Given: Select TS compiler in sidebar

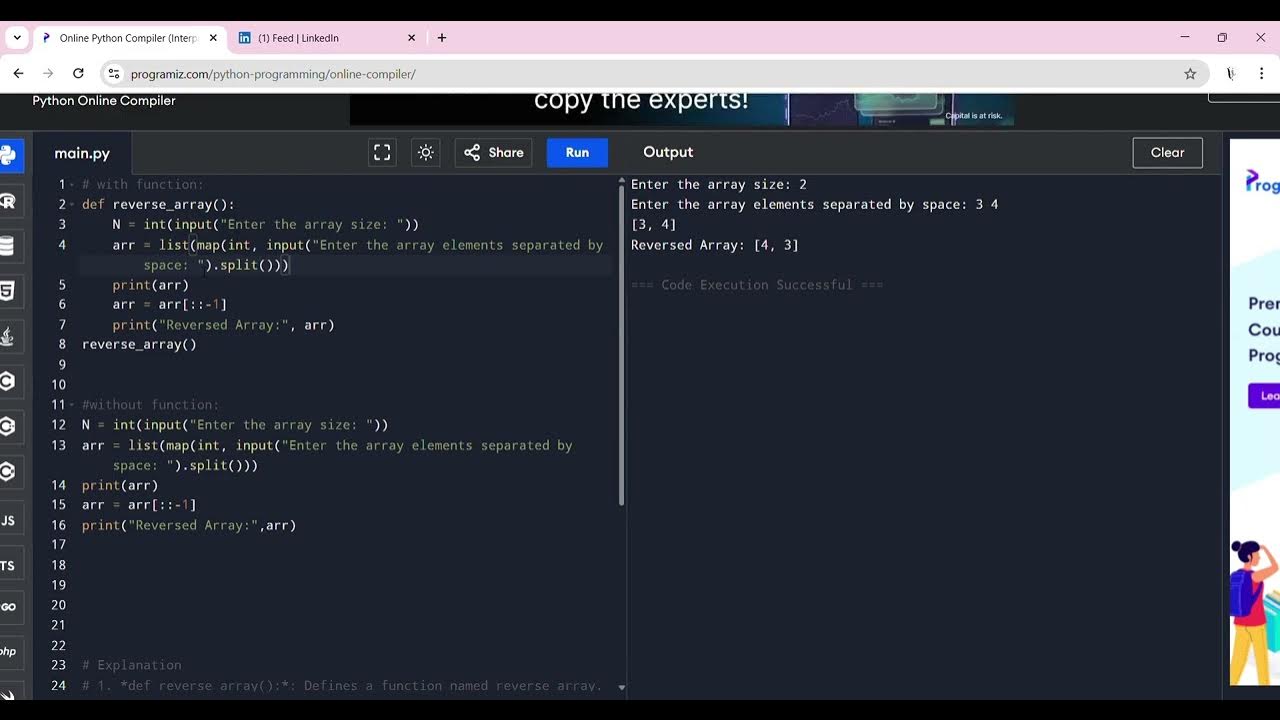Looking at the screenshot, I should (x=7, y=565).
